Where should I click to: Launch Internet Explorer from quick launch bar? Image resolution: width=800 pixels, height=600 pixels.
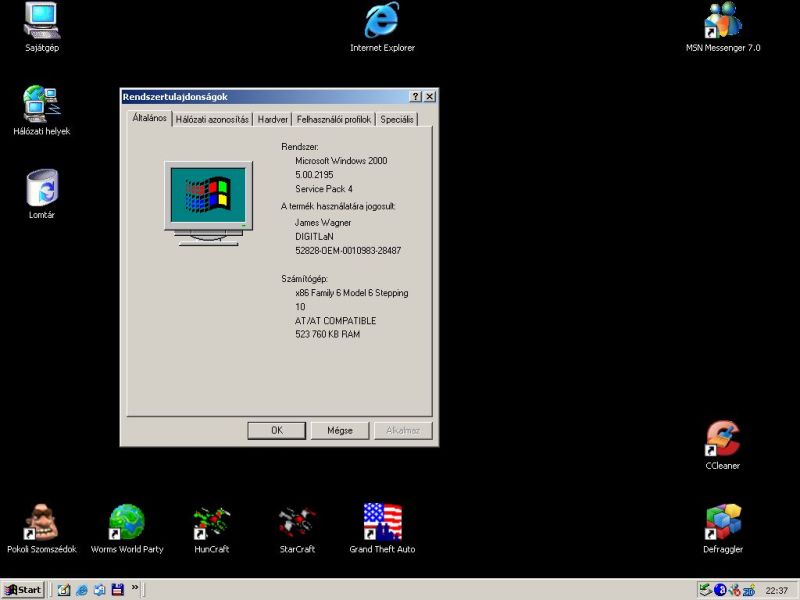(82, 590)
